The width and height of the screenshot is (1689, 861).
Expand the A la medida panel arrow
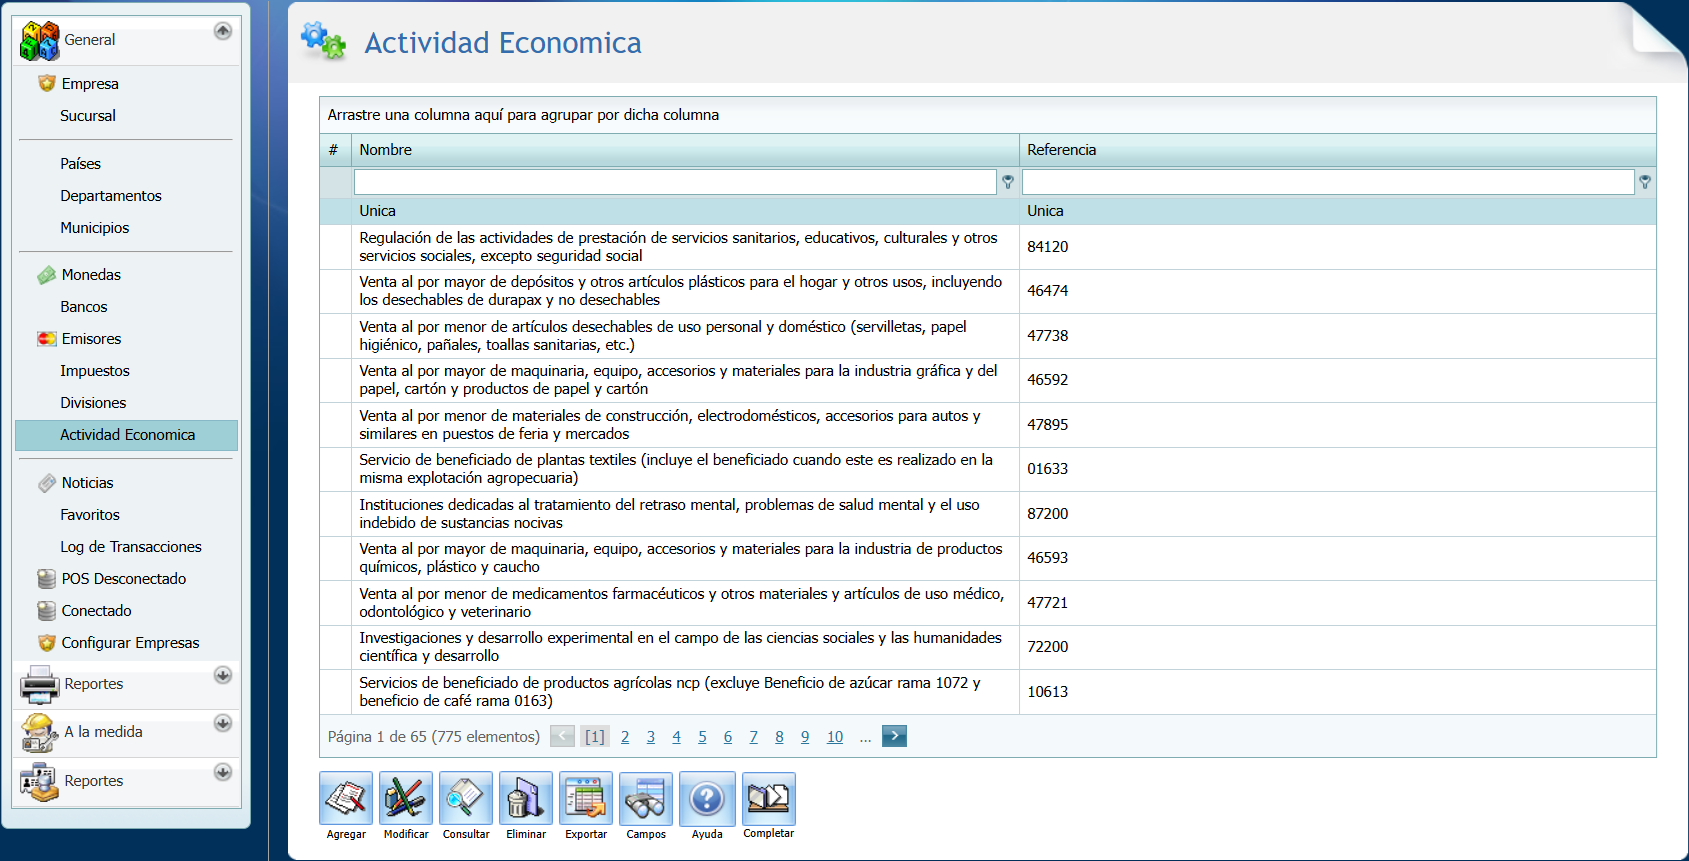223,723
